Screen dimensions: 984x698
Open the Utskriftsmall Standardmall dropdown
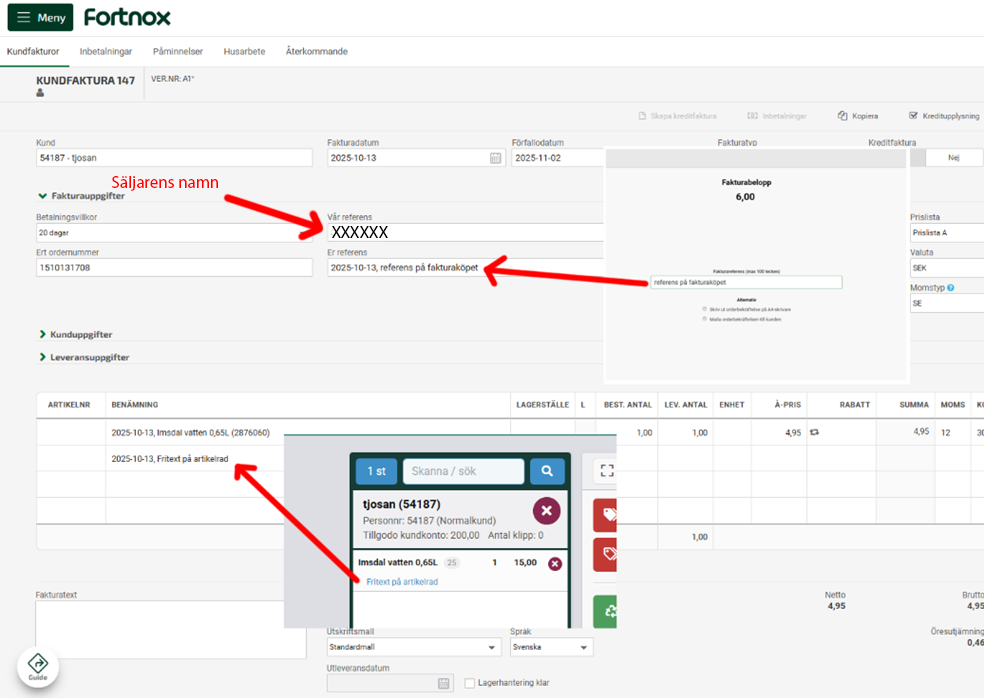pos(413,647)
